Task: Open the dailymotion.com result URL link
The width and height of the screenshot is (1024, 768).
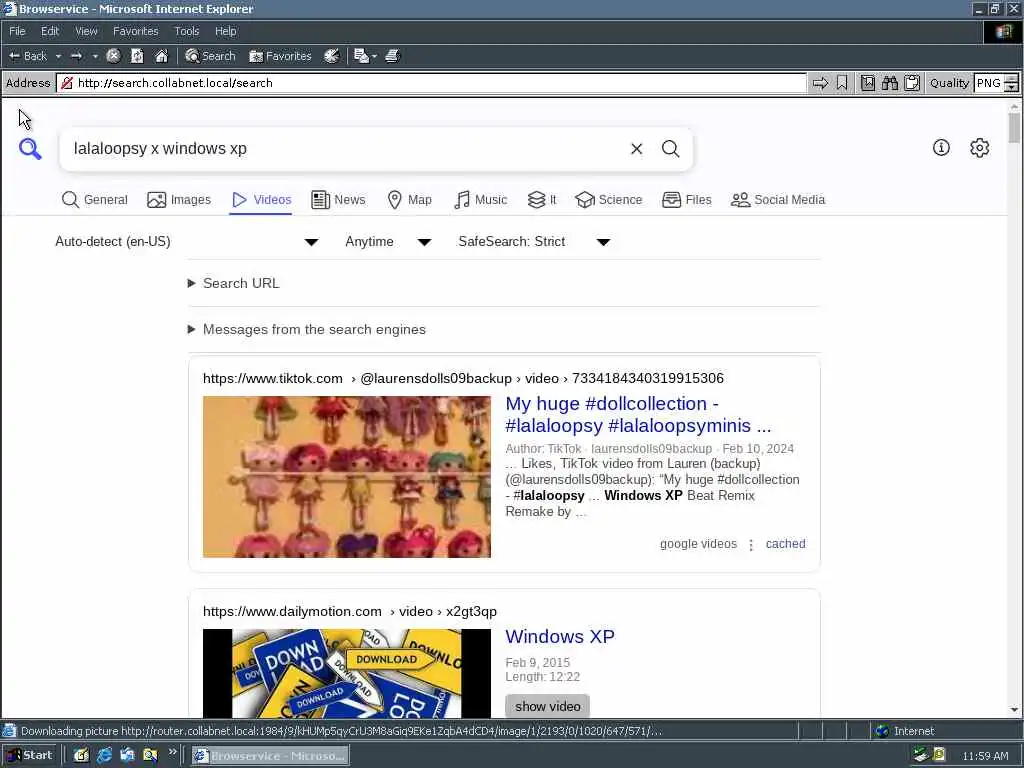Action: click(349, 612)
